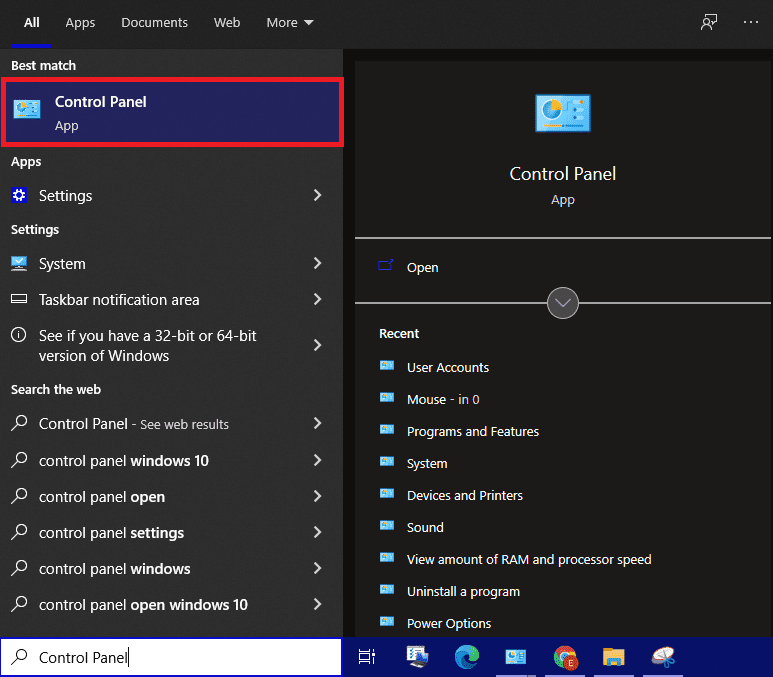The image size is (773, 677).
Task: Switch to the Apps filter tab
Action: [80, 23]
